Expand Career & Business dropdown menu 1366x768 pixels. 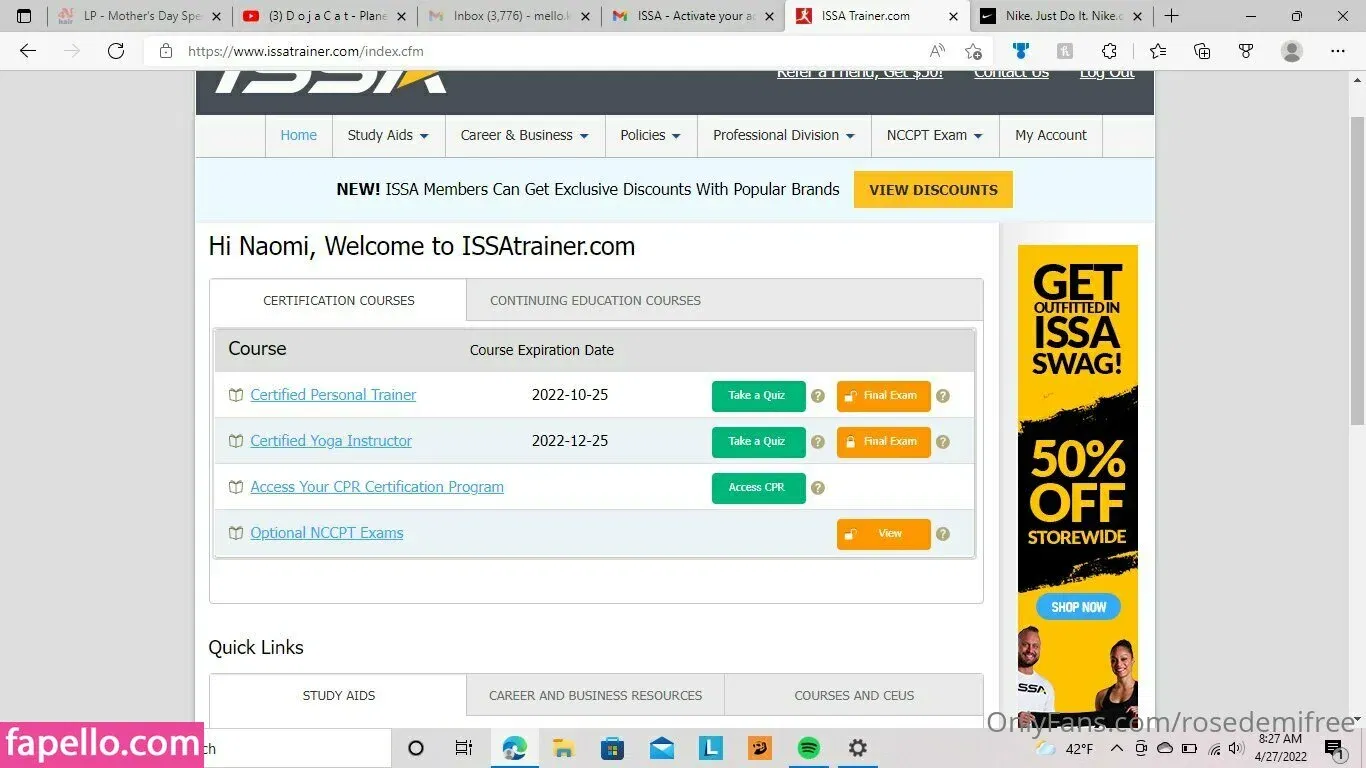coord(524,135)
